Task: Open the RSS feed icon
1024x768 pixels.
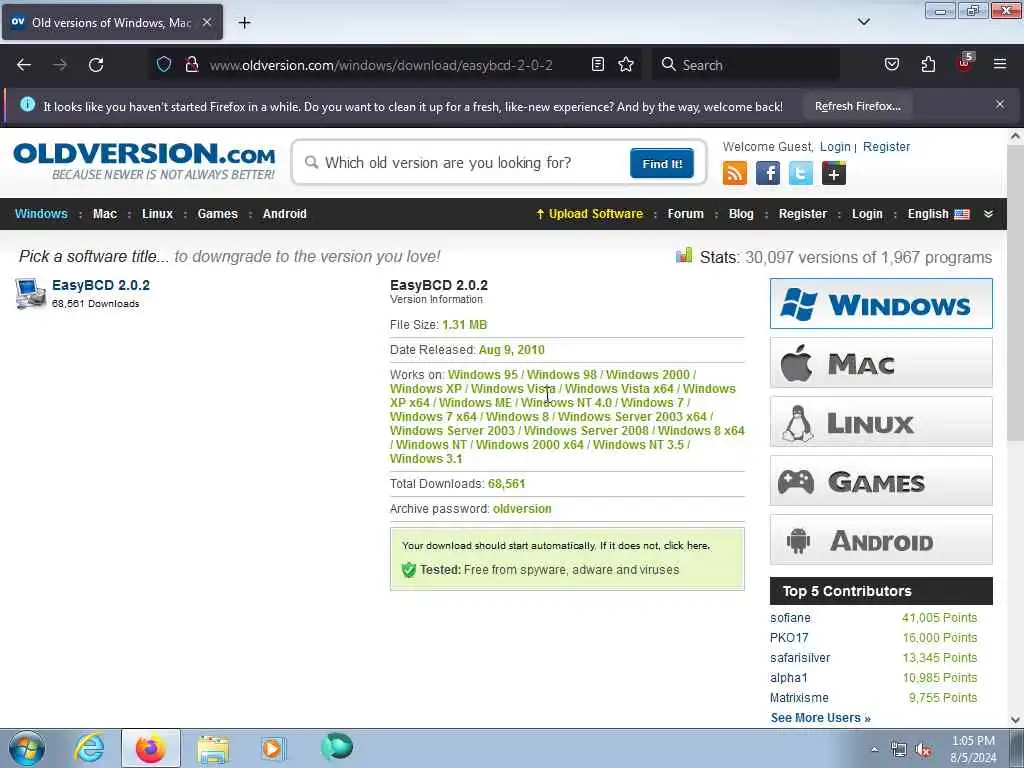Action: coord(735,173)
